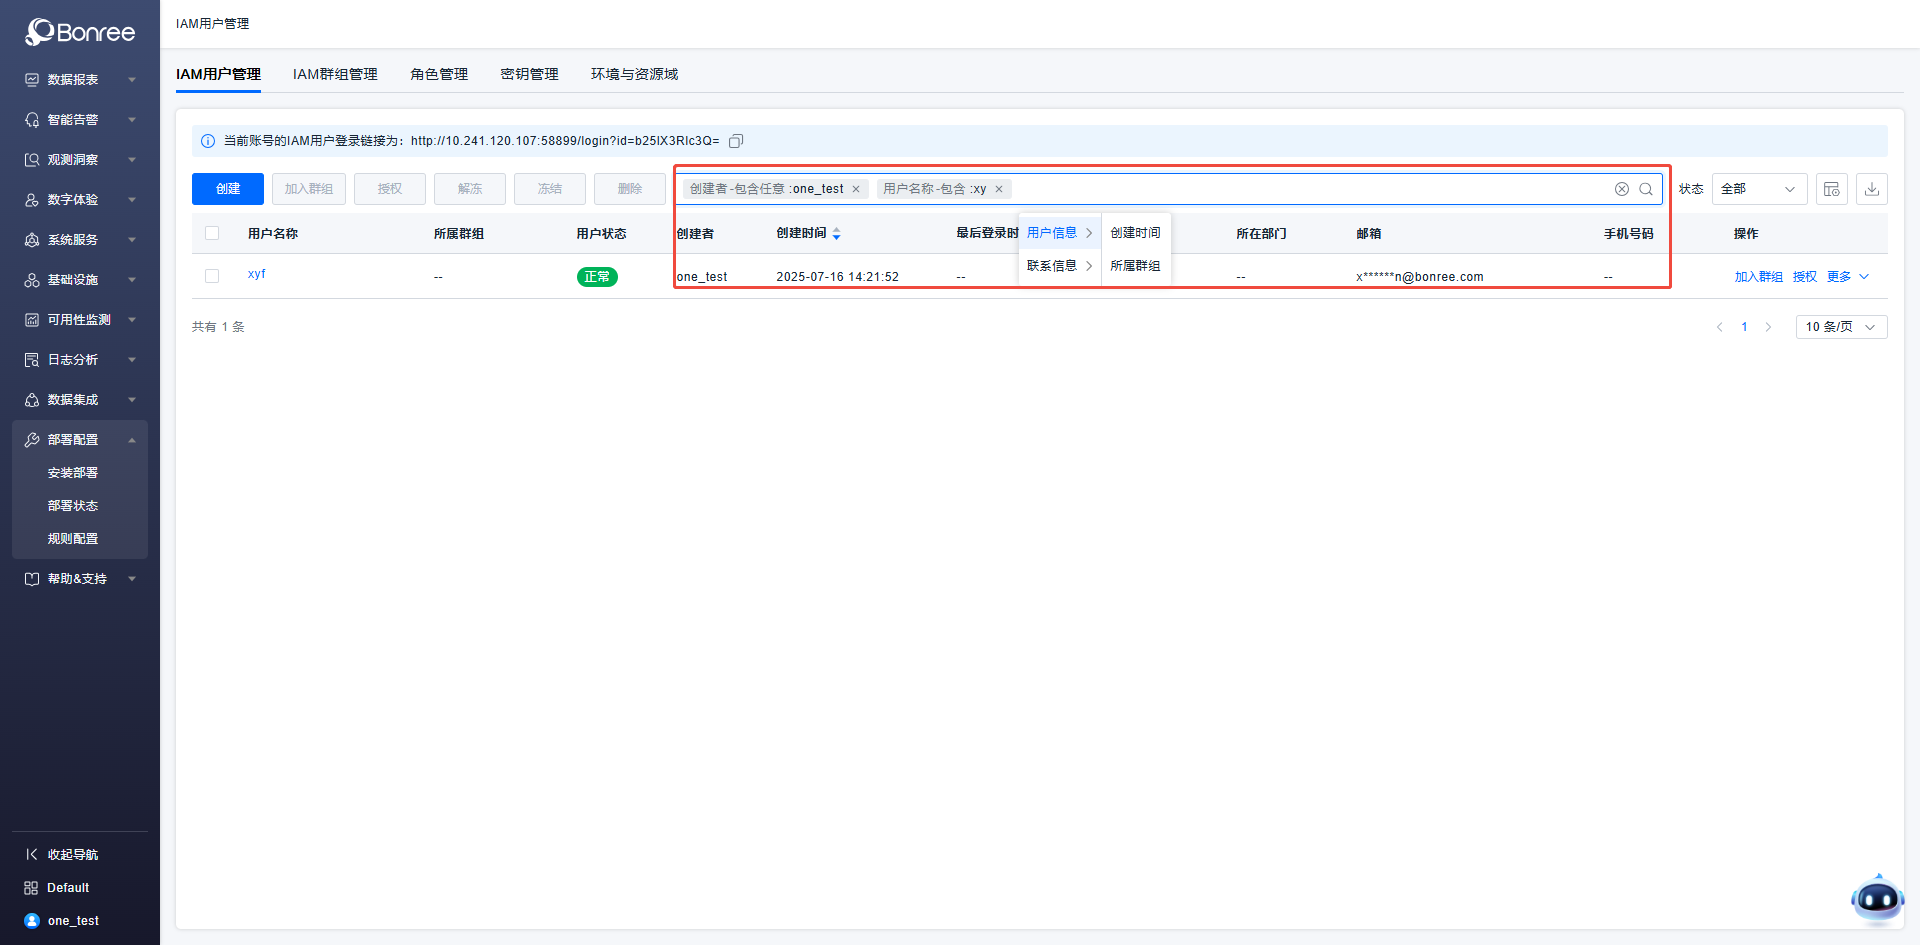Open the status dropdown showing 全部
The image size is (1920, 945).
1758,189
